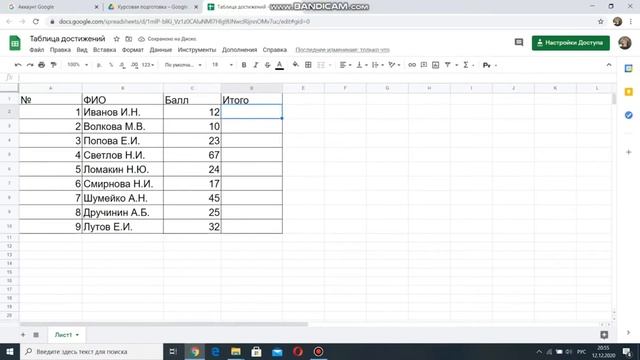Open the Вставка menu
The height and width of the screenshot is (360, 640).
(104, 50)
